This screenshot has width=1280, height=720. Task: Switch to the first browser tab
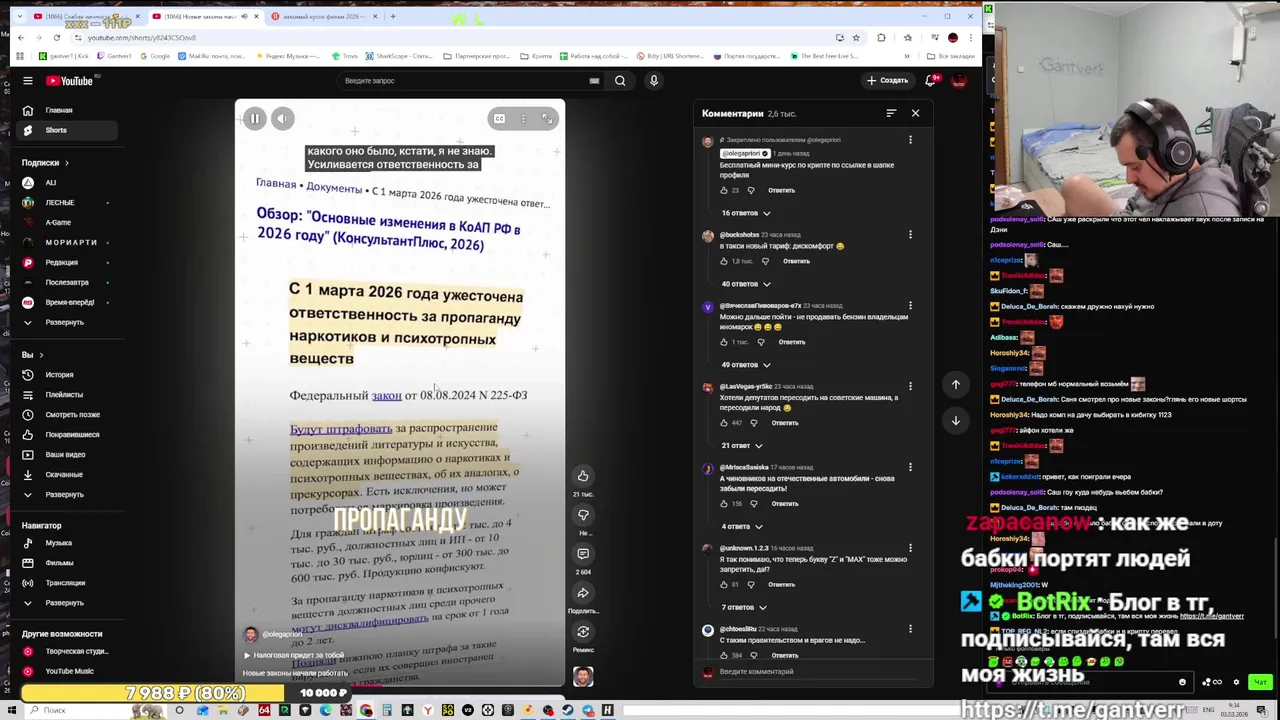[x=82, y=17]
